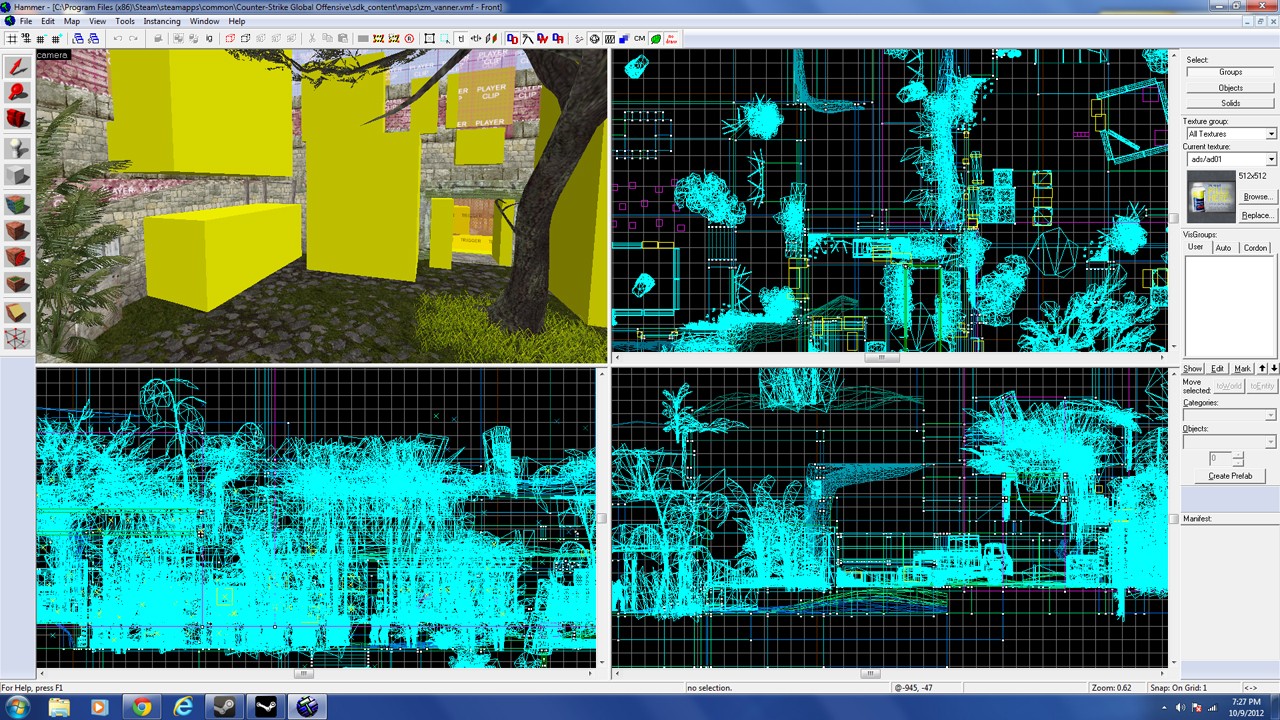The image size is (1280, 720).
Task: Toggle the Radius culling red circle icon
Action: coord(409,39)
